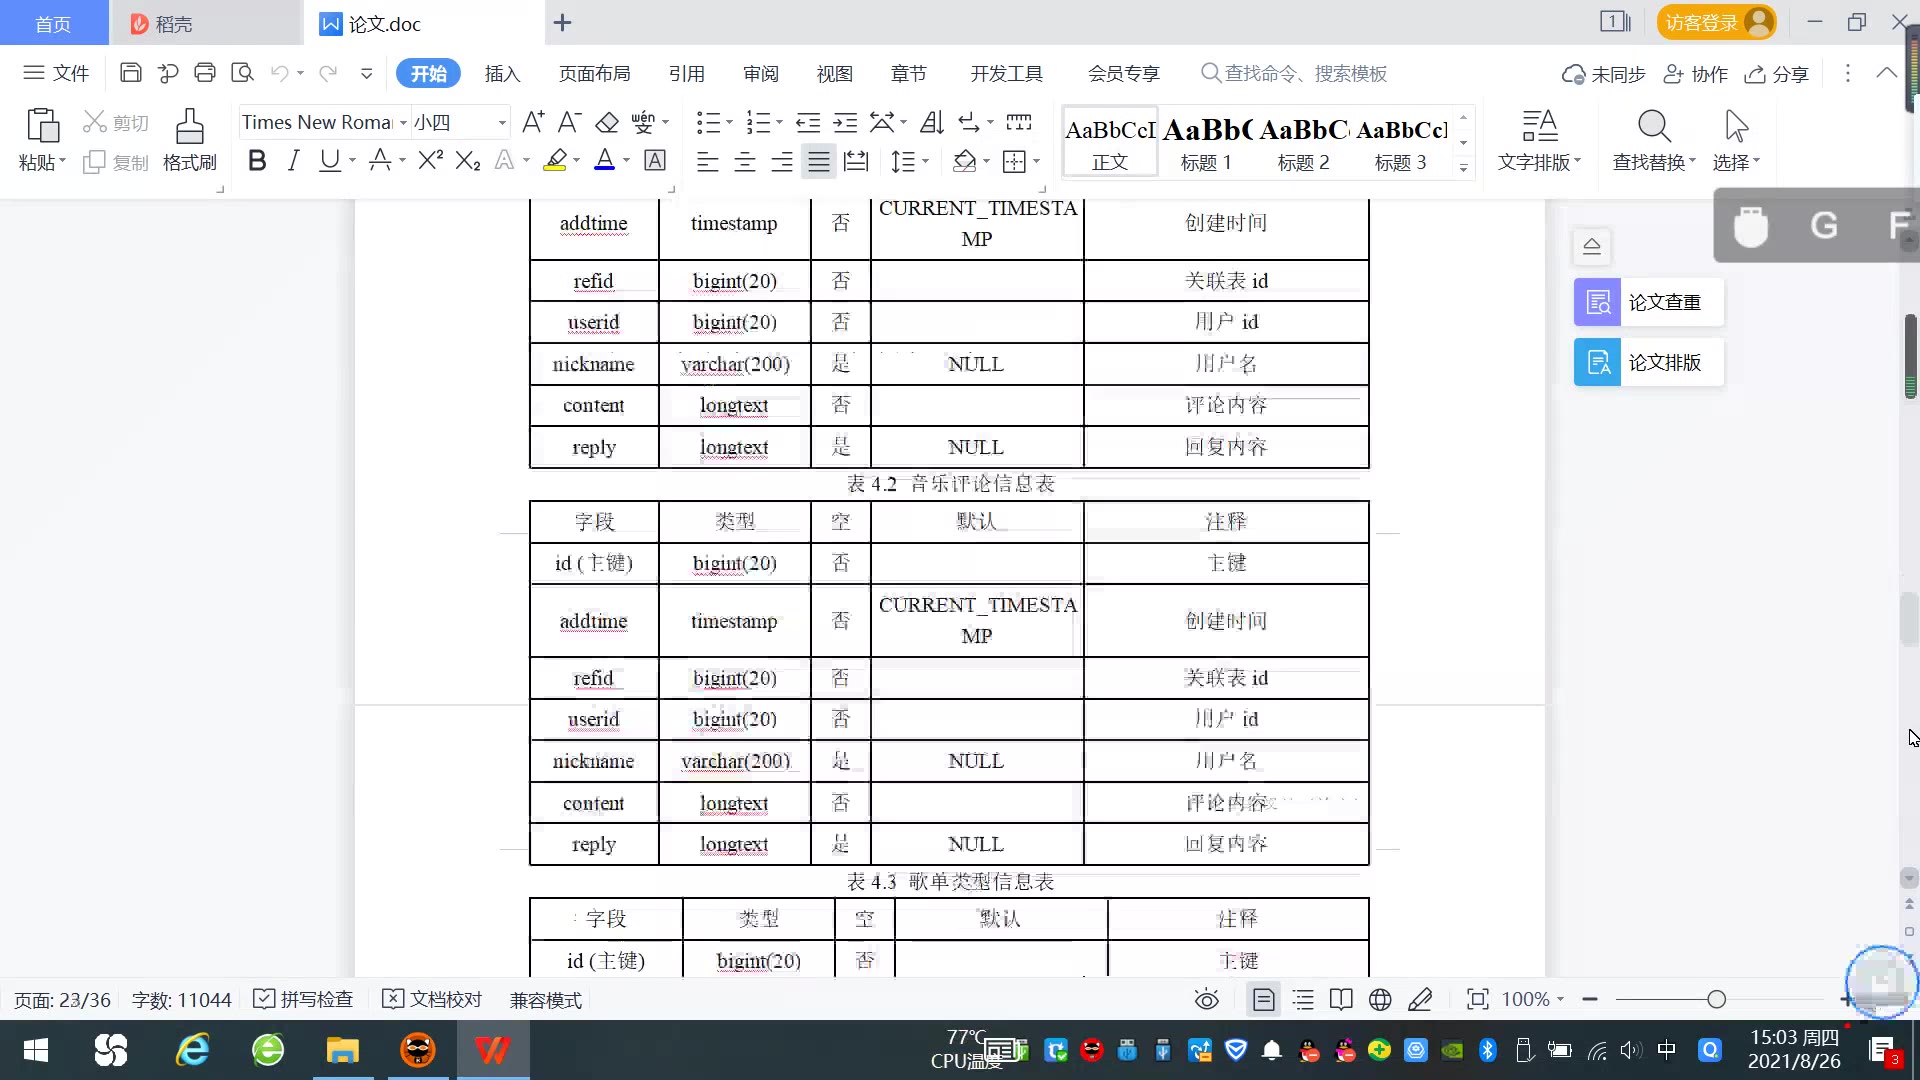This screenshot has height=1080, width=1920.
Task: Click the WPS icon in Windows taskbar
Action: pyautogui.click(x=492, y=1050)
